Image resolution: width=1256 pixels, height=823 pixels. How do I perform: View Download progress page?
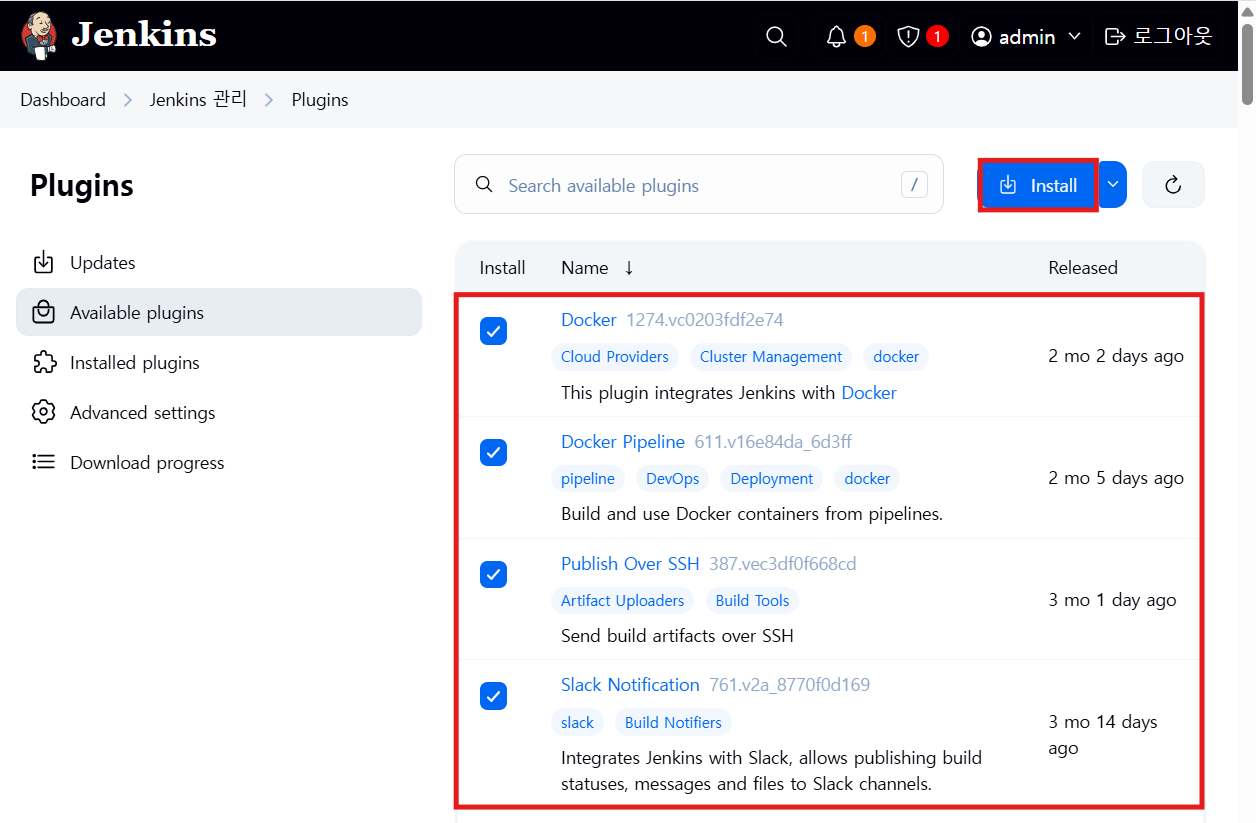point(219,463)
